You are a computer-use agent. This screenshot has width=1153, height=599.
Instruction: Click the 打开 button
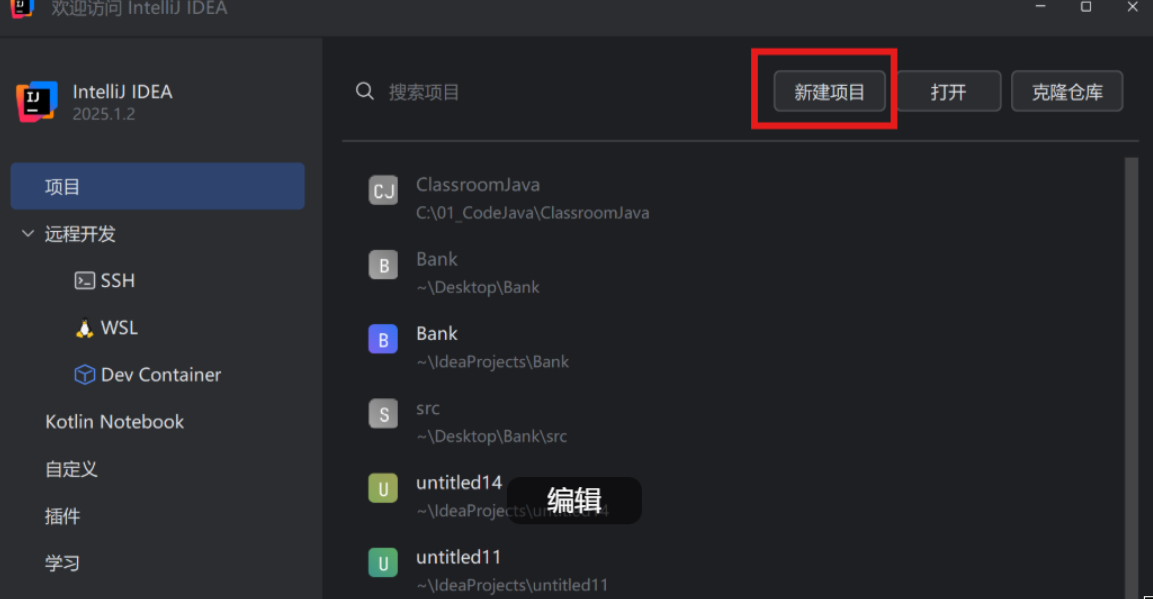pos(949,91)
